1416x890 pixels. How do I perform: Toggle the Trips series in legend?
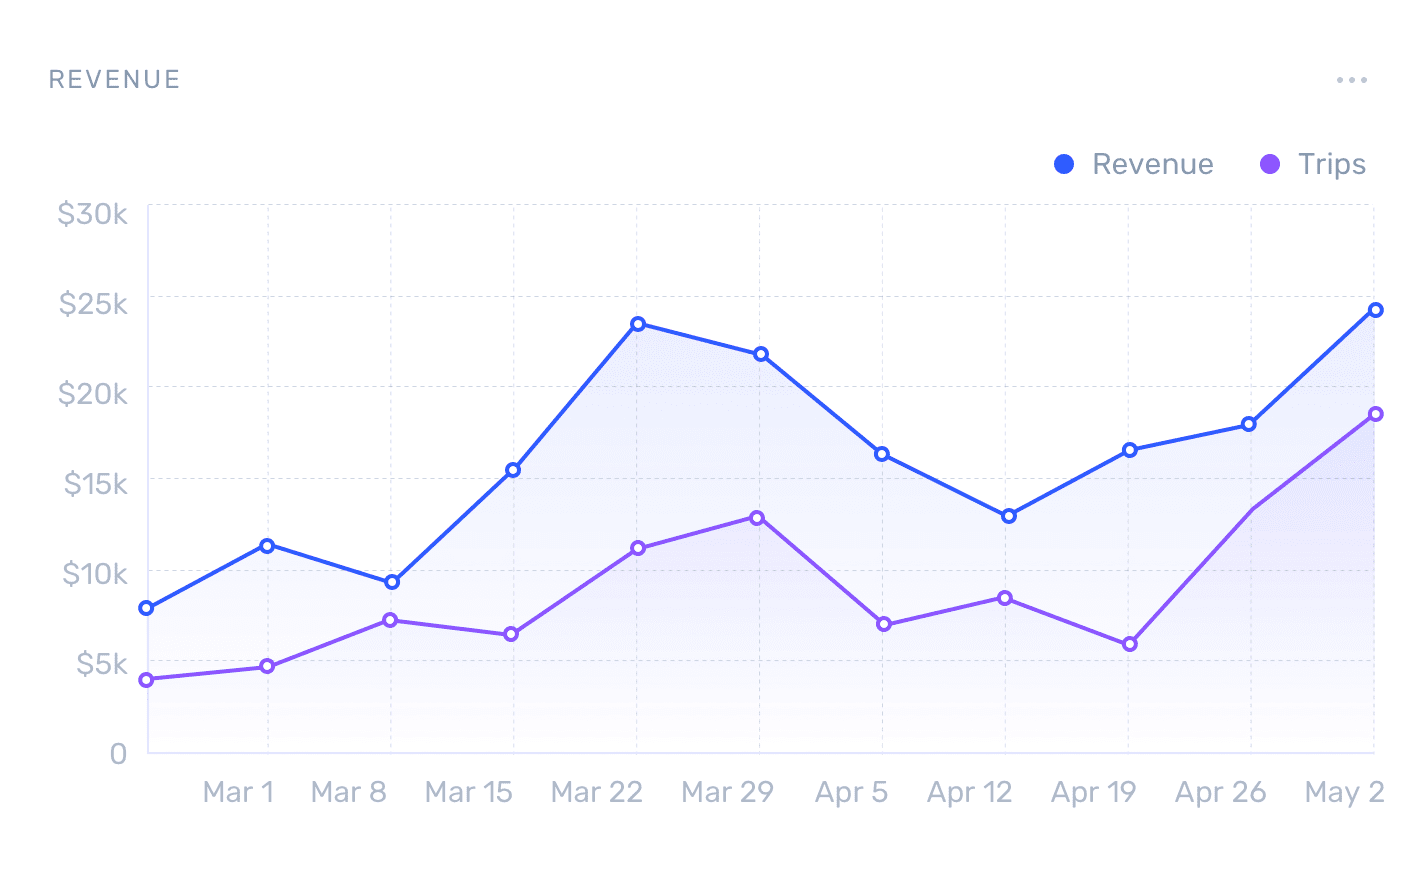[x=1331, y=164]
